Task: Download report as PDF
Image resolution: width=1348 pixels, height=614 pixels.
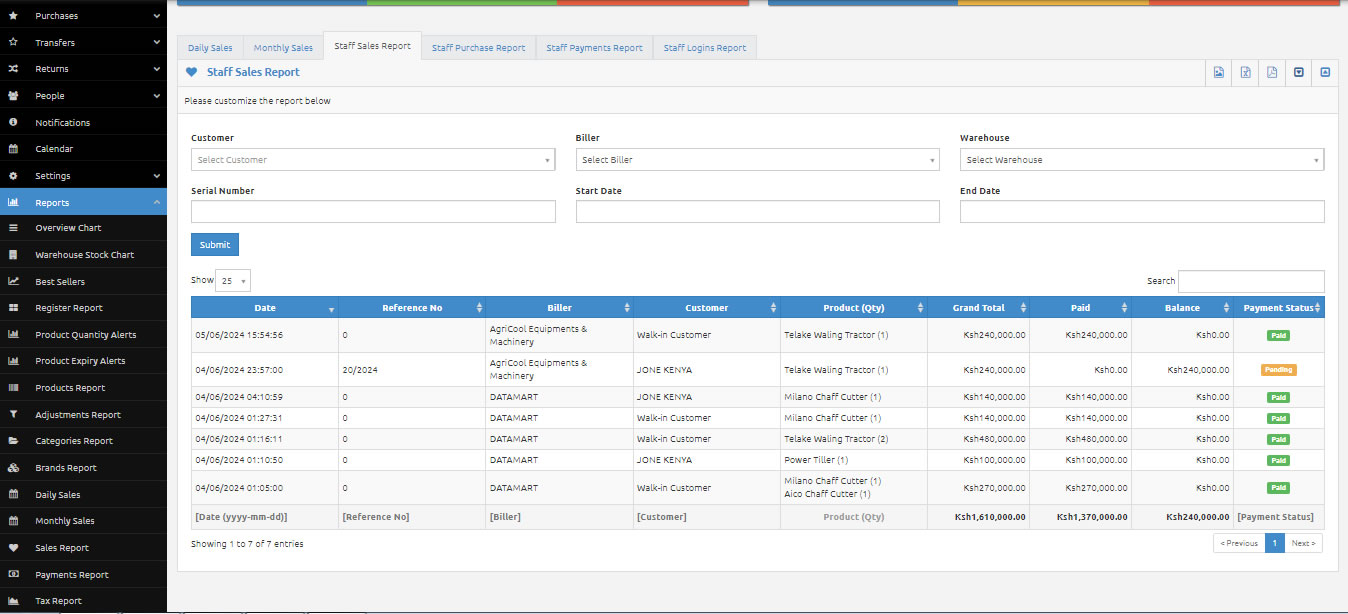Action: pyautogui.click(x=1272, y=72)
